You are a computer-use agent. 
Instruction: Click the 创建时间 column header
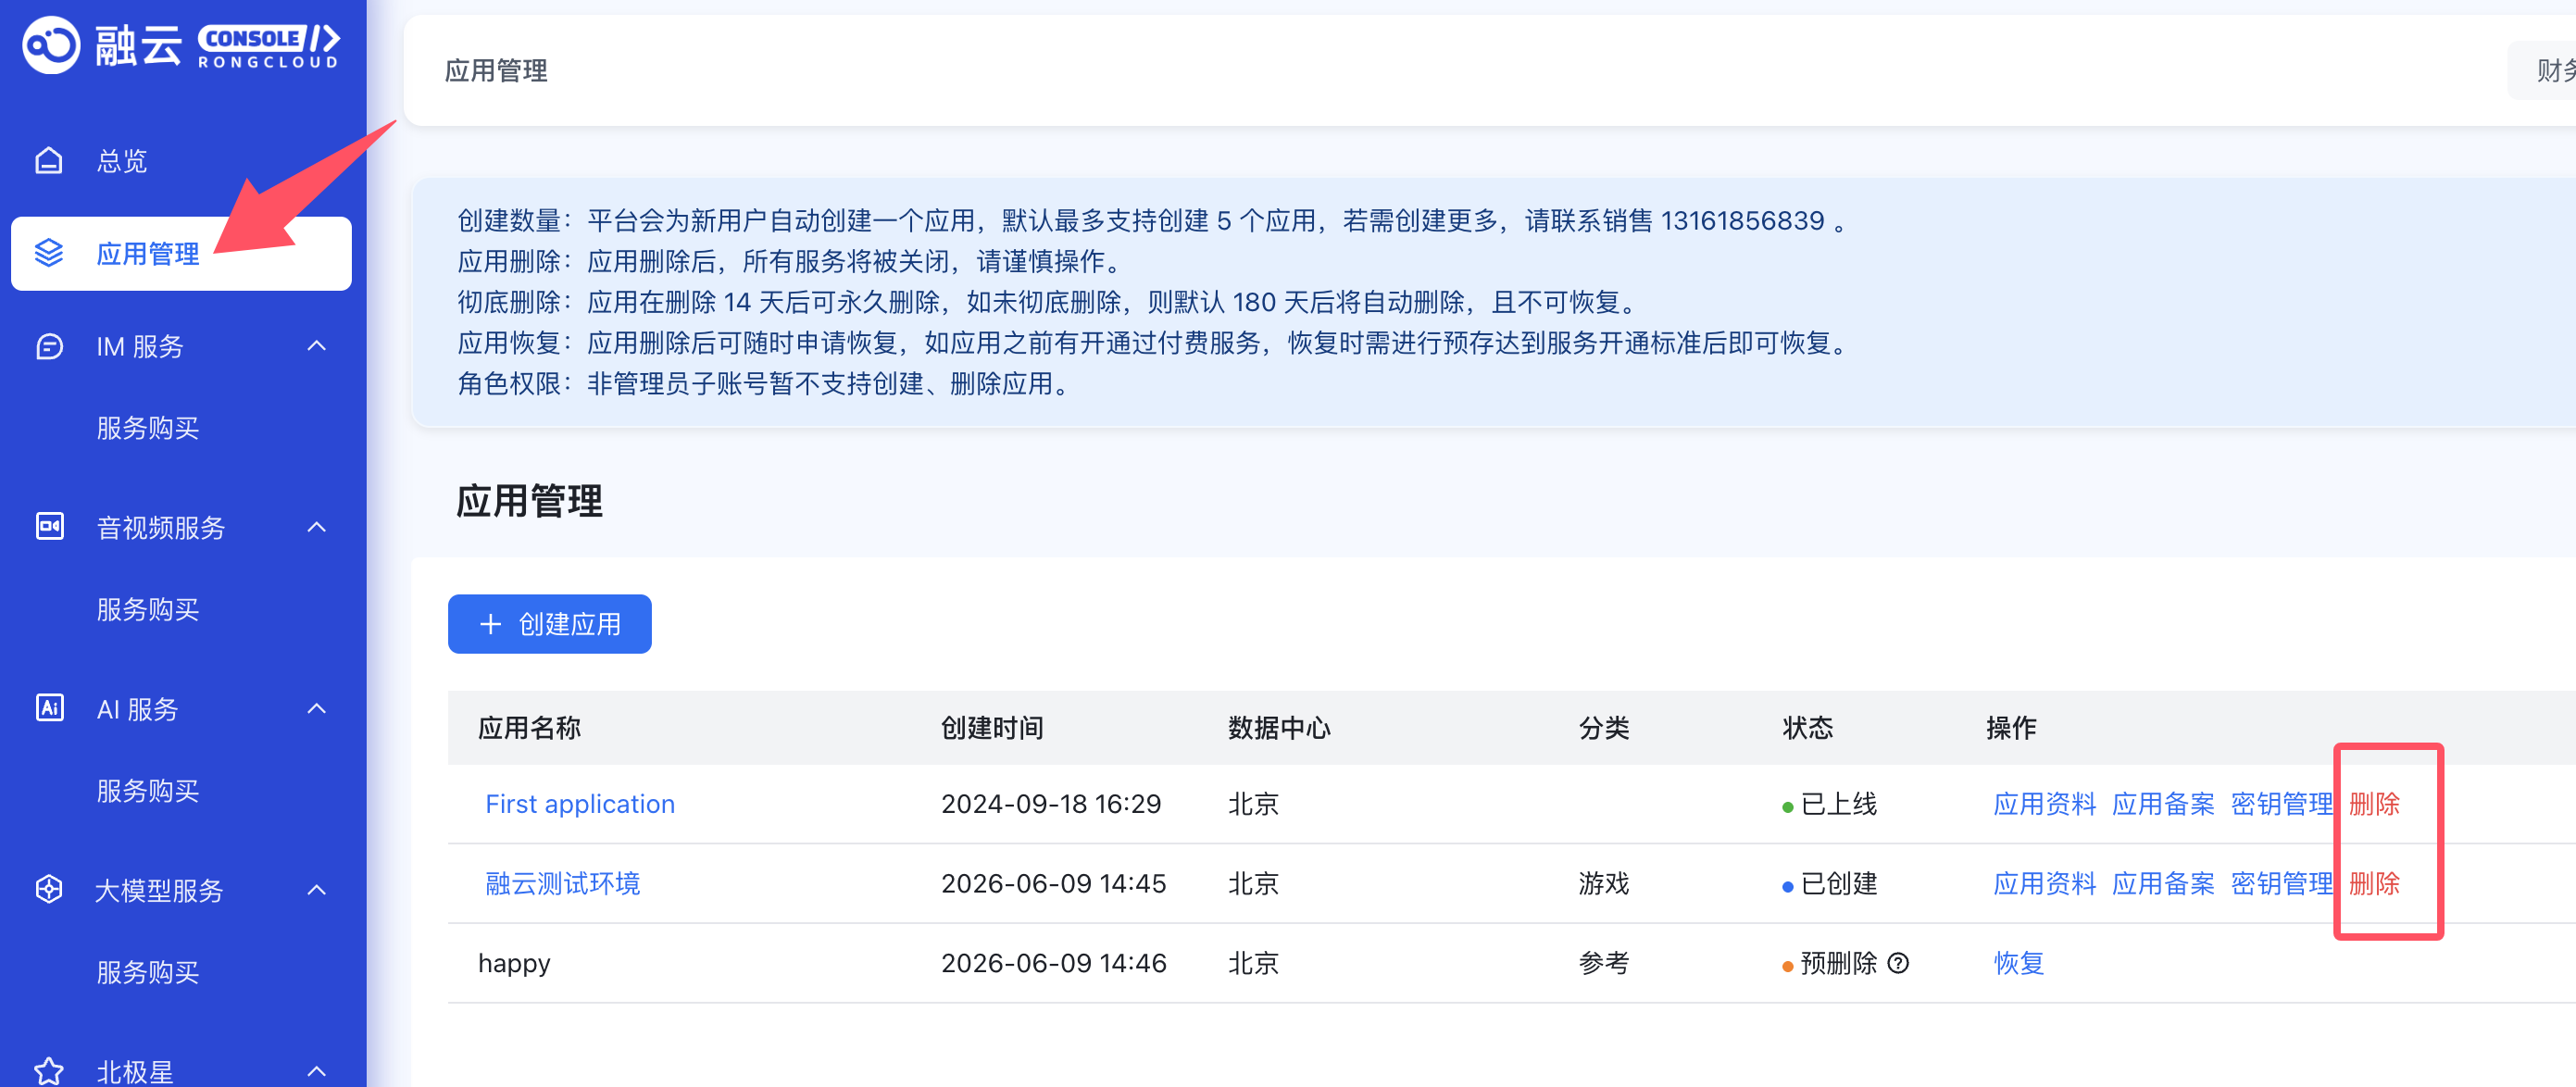pyautogui.click(x=992, y=728)
